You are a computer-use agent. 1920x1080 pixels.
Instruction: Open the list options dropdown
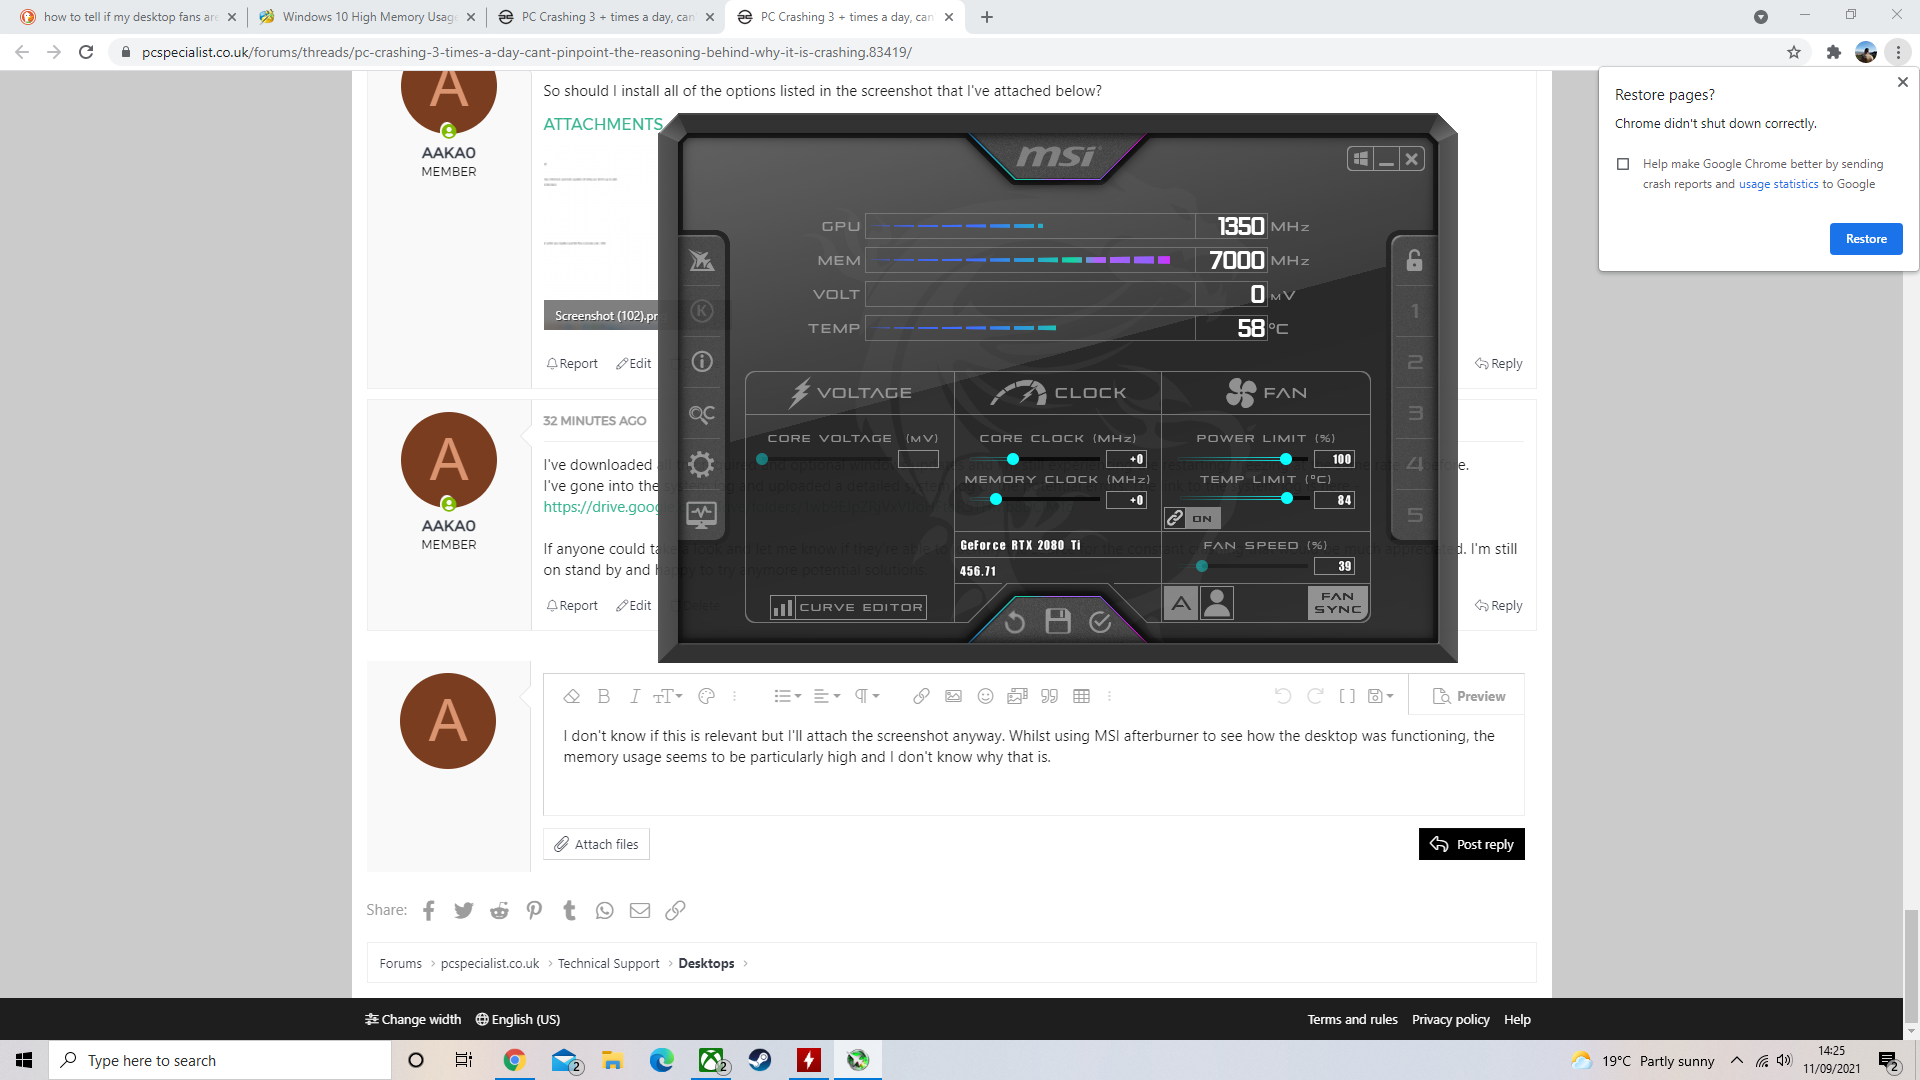point(787,696)
